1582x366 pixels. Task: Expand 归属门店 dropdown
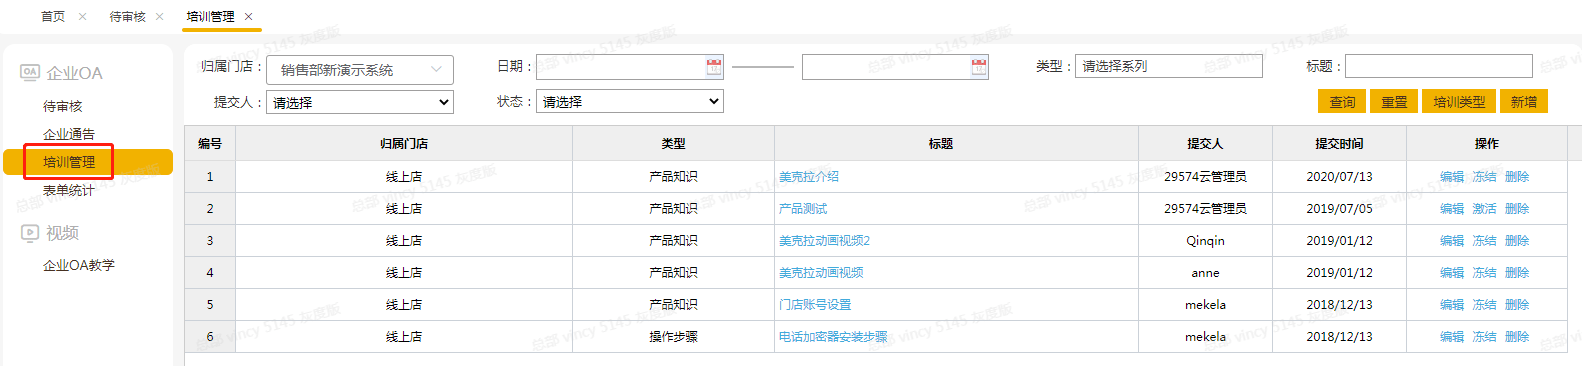(360, 70)
